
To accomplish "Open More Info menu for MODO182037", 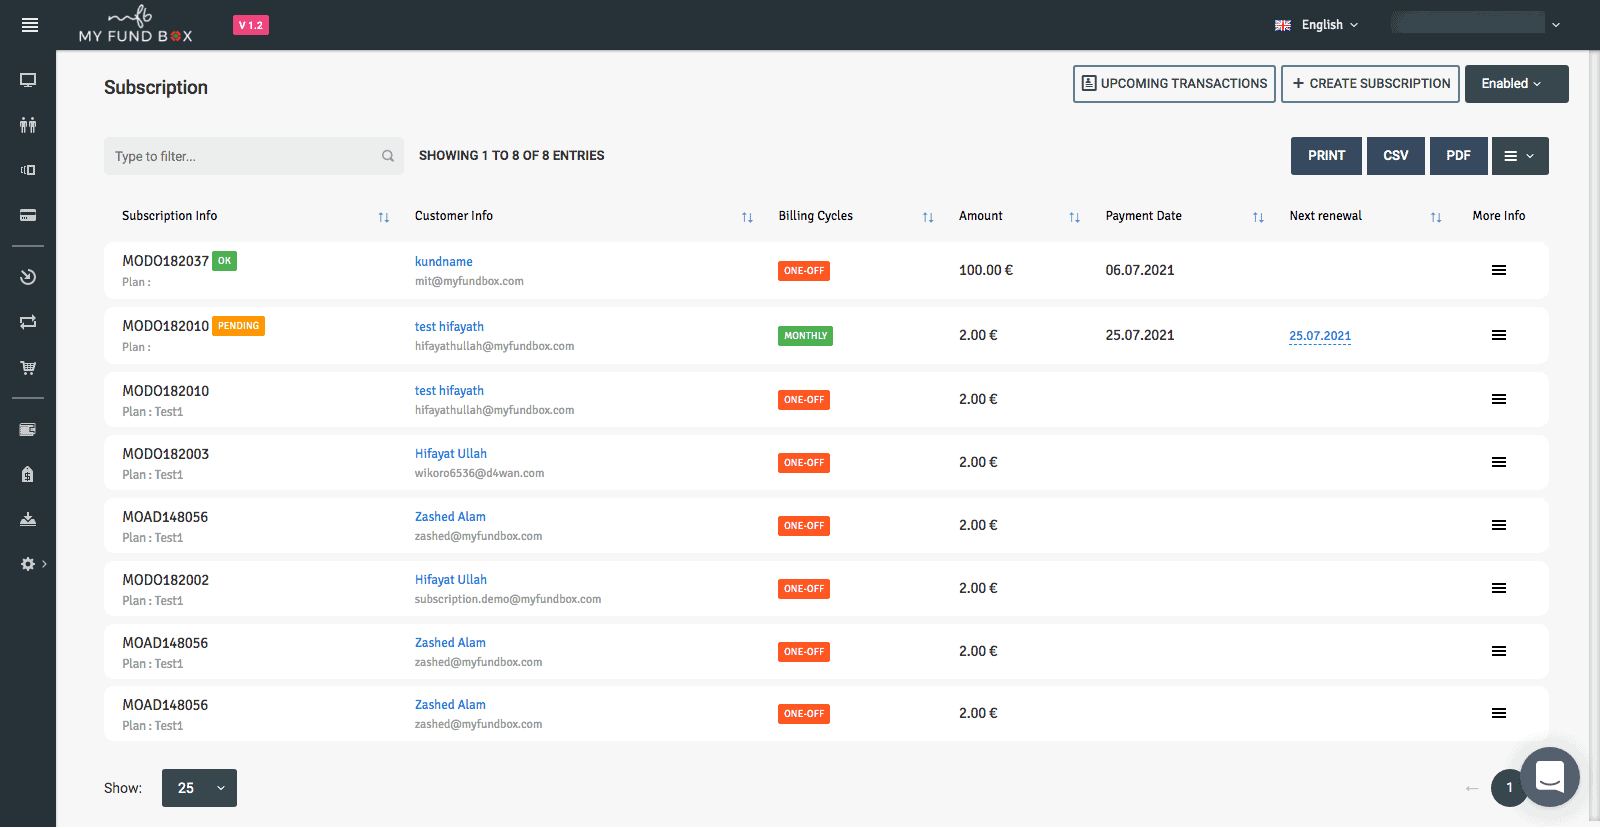I will pos(1498,270).
